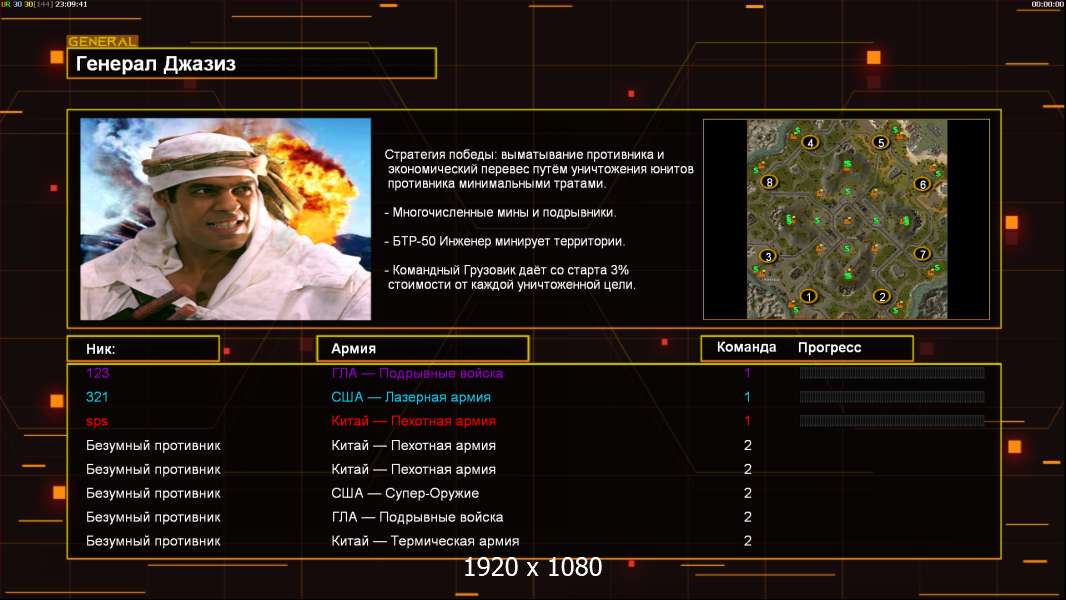
Task: Click the general's portrait image
Action: click(x=225, y=219)
